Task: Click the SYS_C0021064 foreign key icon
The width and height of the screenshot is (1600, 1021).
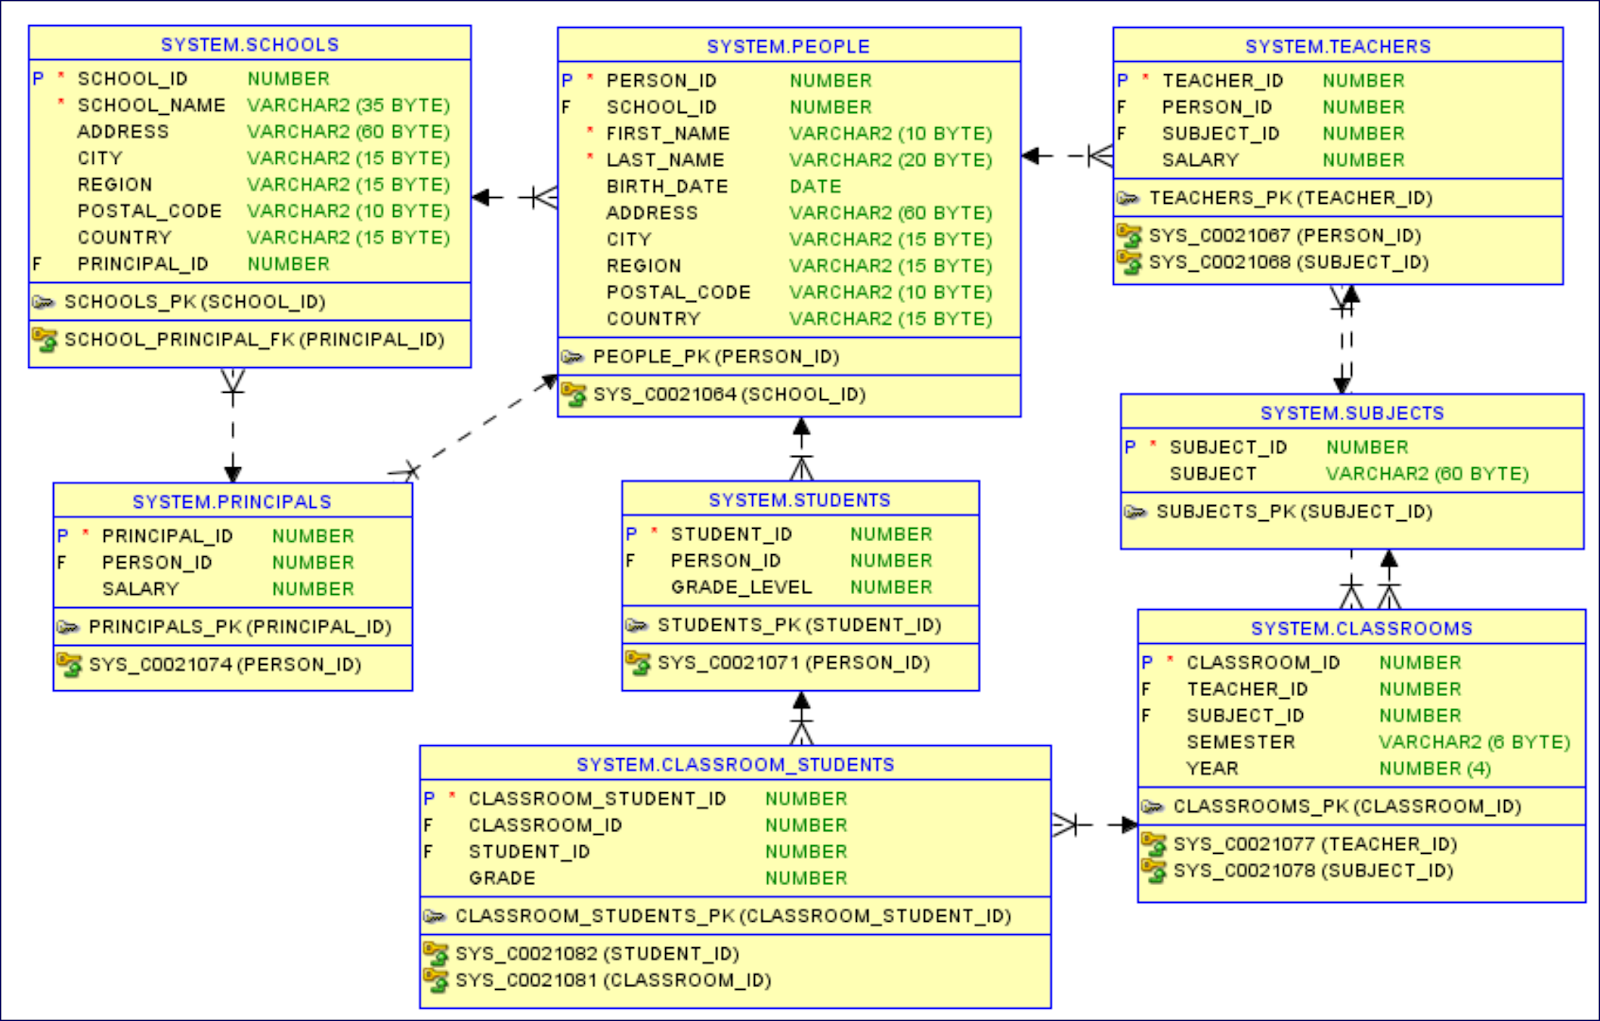Action: (575, 394)
